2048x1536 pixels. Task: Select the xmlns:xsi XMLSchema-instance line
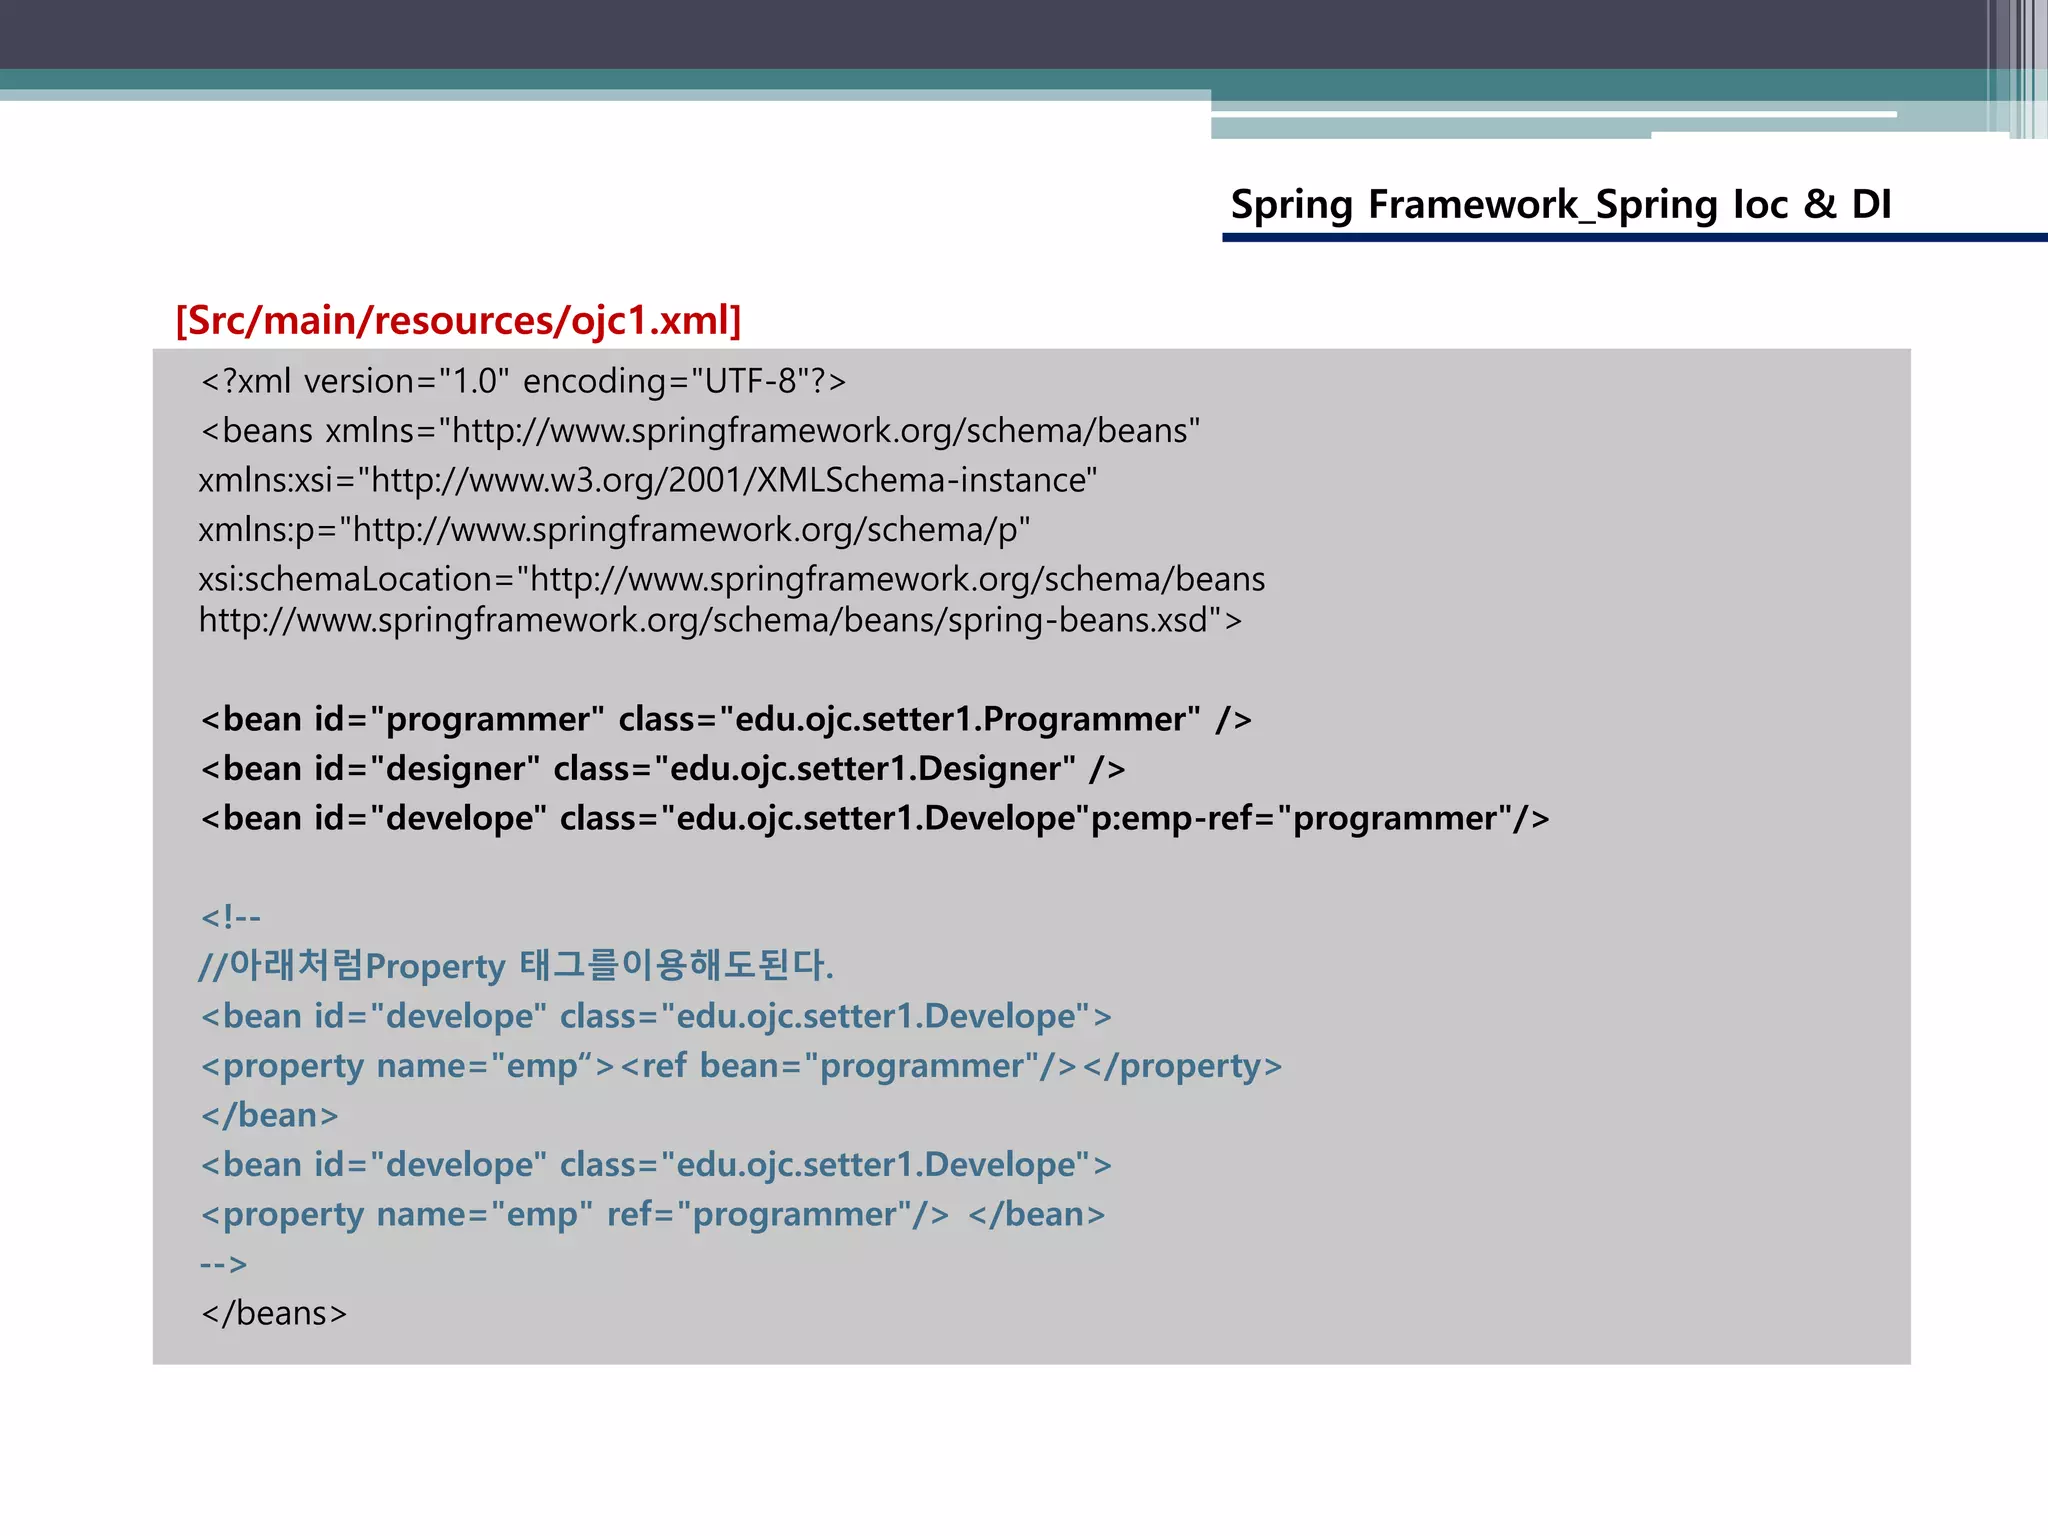click(x=648, y=481)
